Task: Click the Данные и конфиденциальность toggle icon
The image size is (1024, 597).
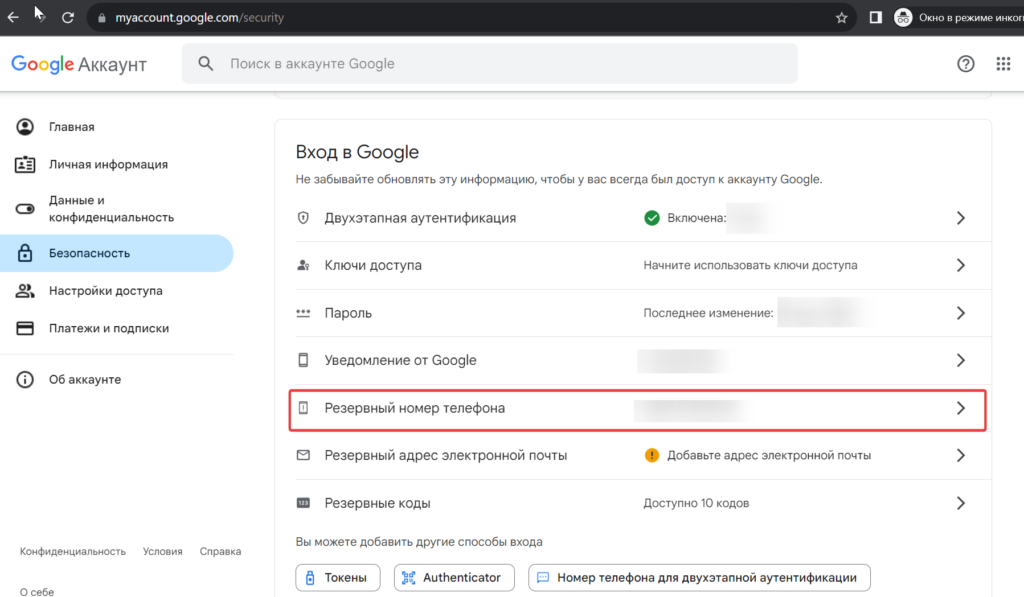Action: [25, 208]
